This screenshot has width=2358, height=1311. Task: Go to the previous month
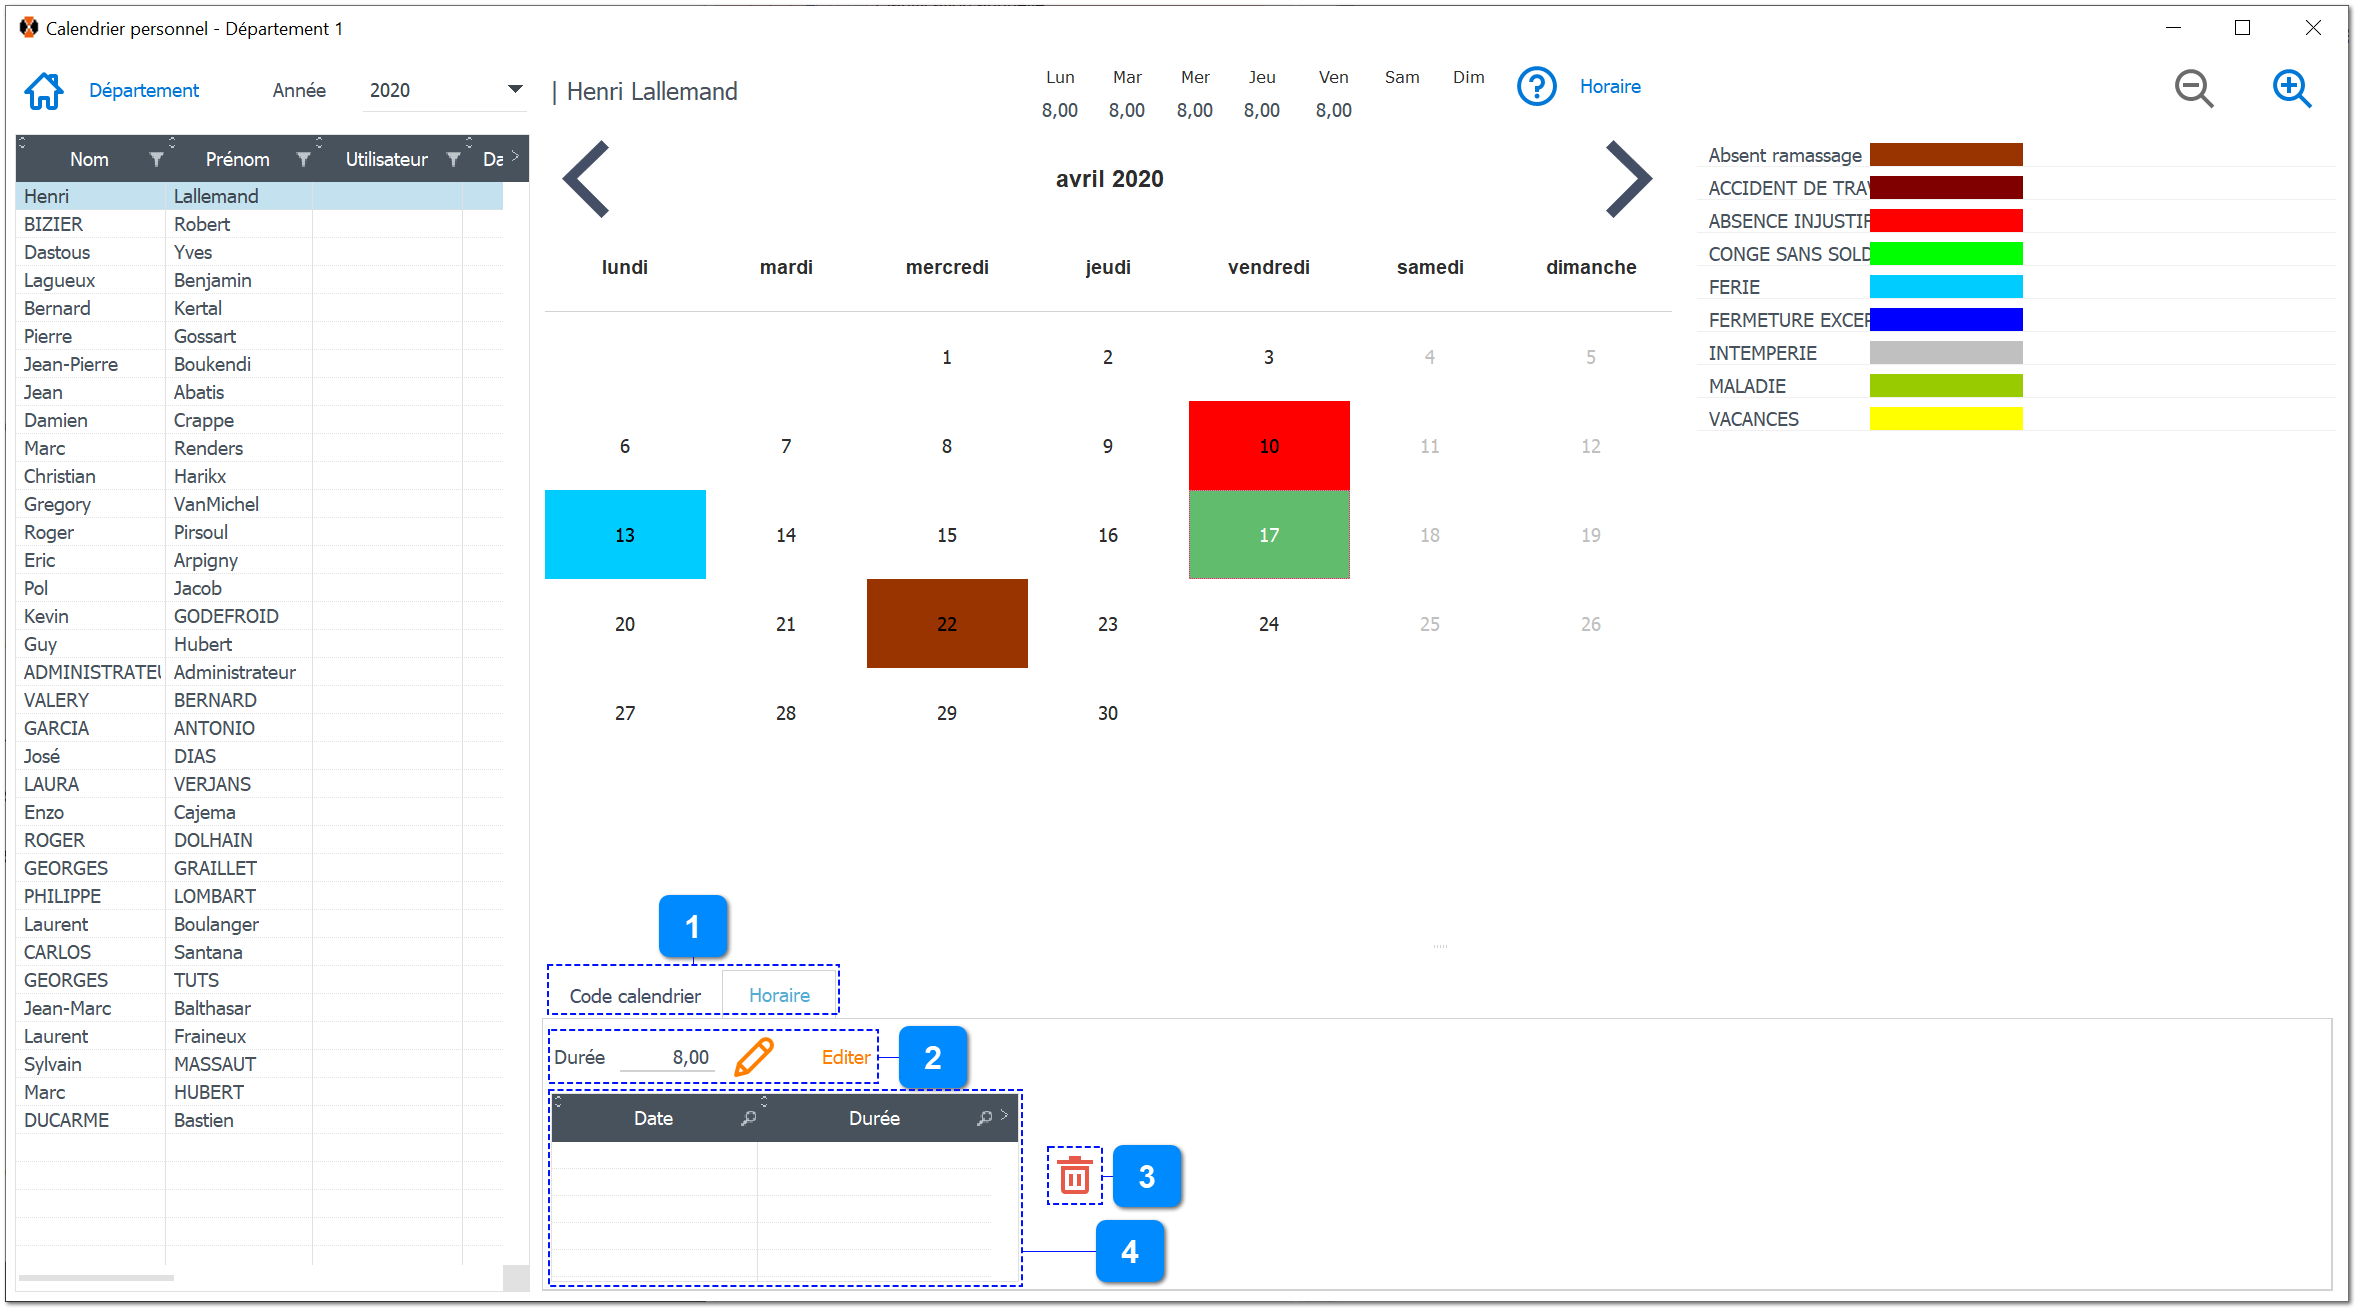pyautogui.click(x=587, y=180)
